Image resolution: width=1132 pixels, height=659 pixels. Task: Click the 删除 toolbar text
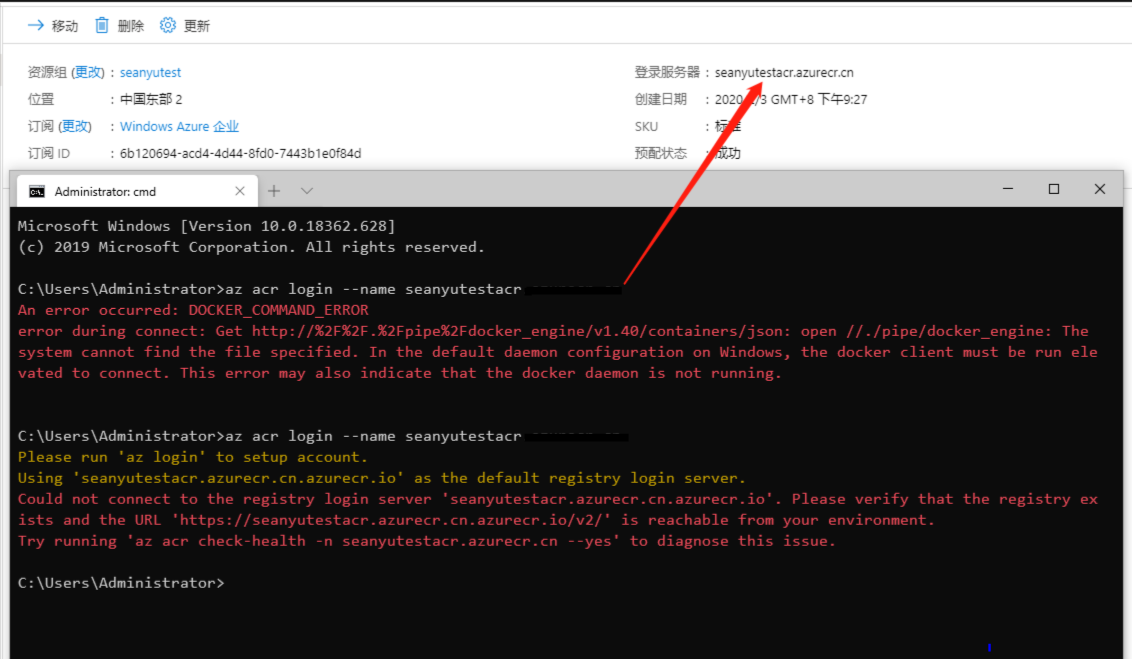[x=131, y=26]
